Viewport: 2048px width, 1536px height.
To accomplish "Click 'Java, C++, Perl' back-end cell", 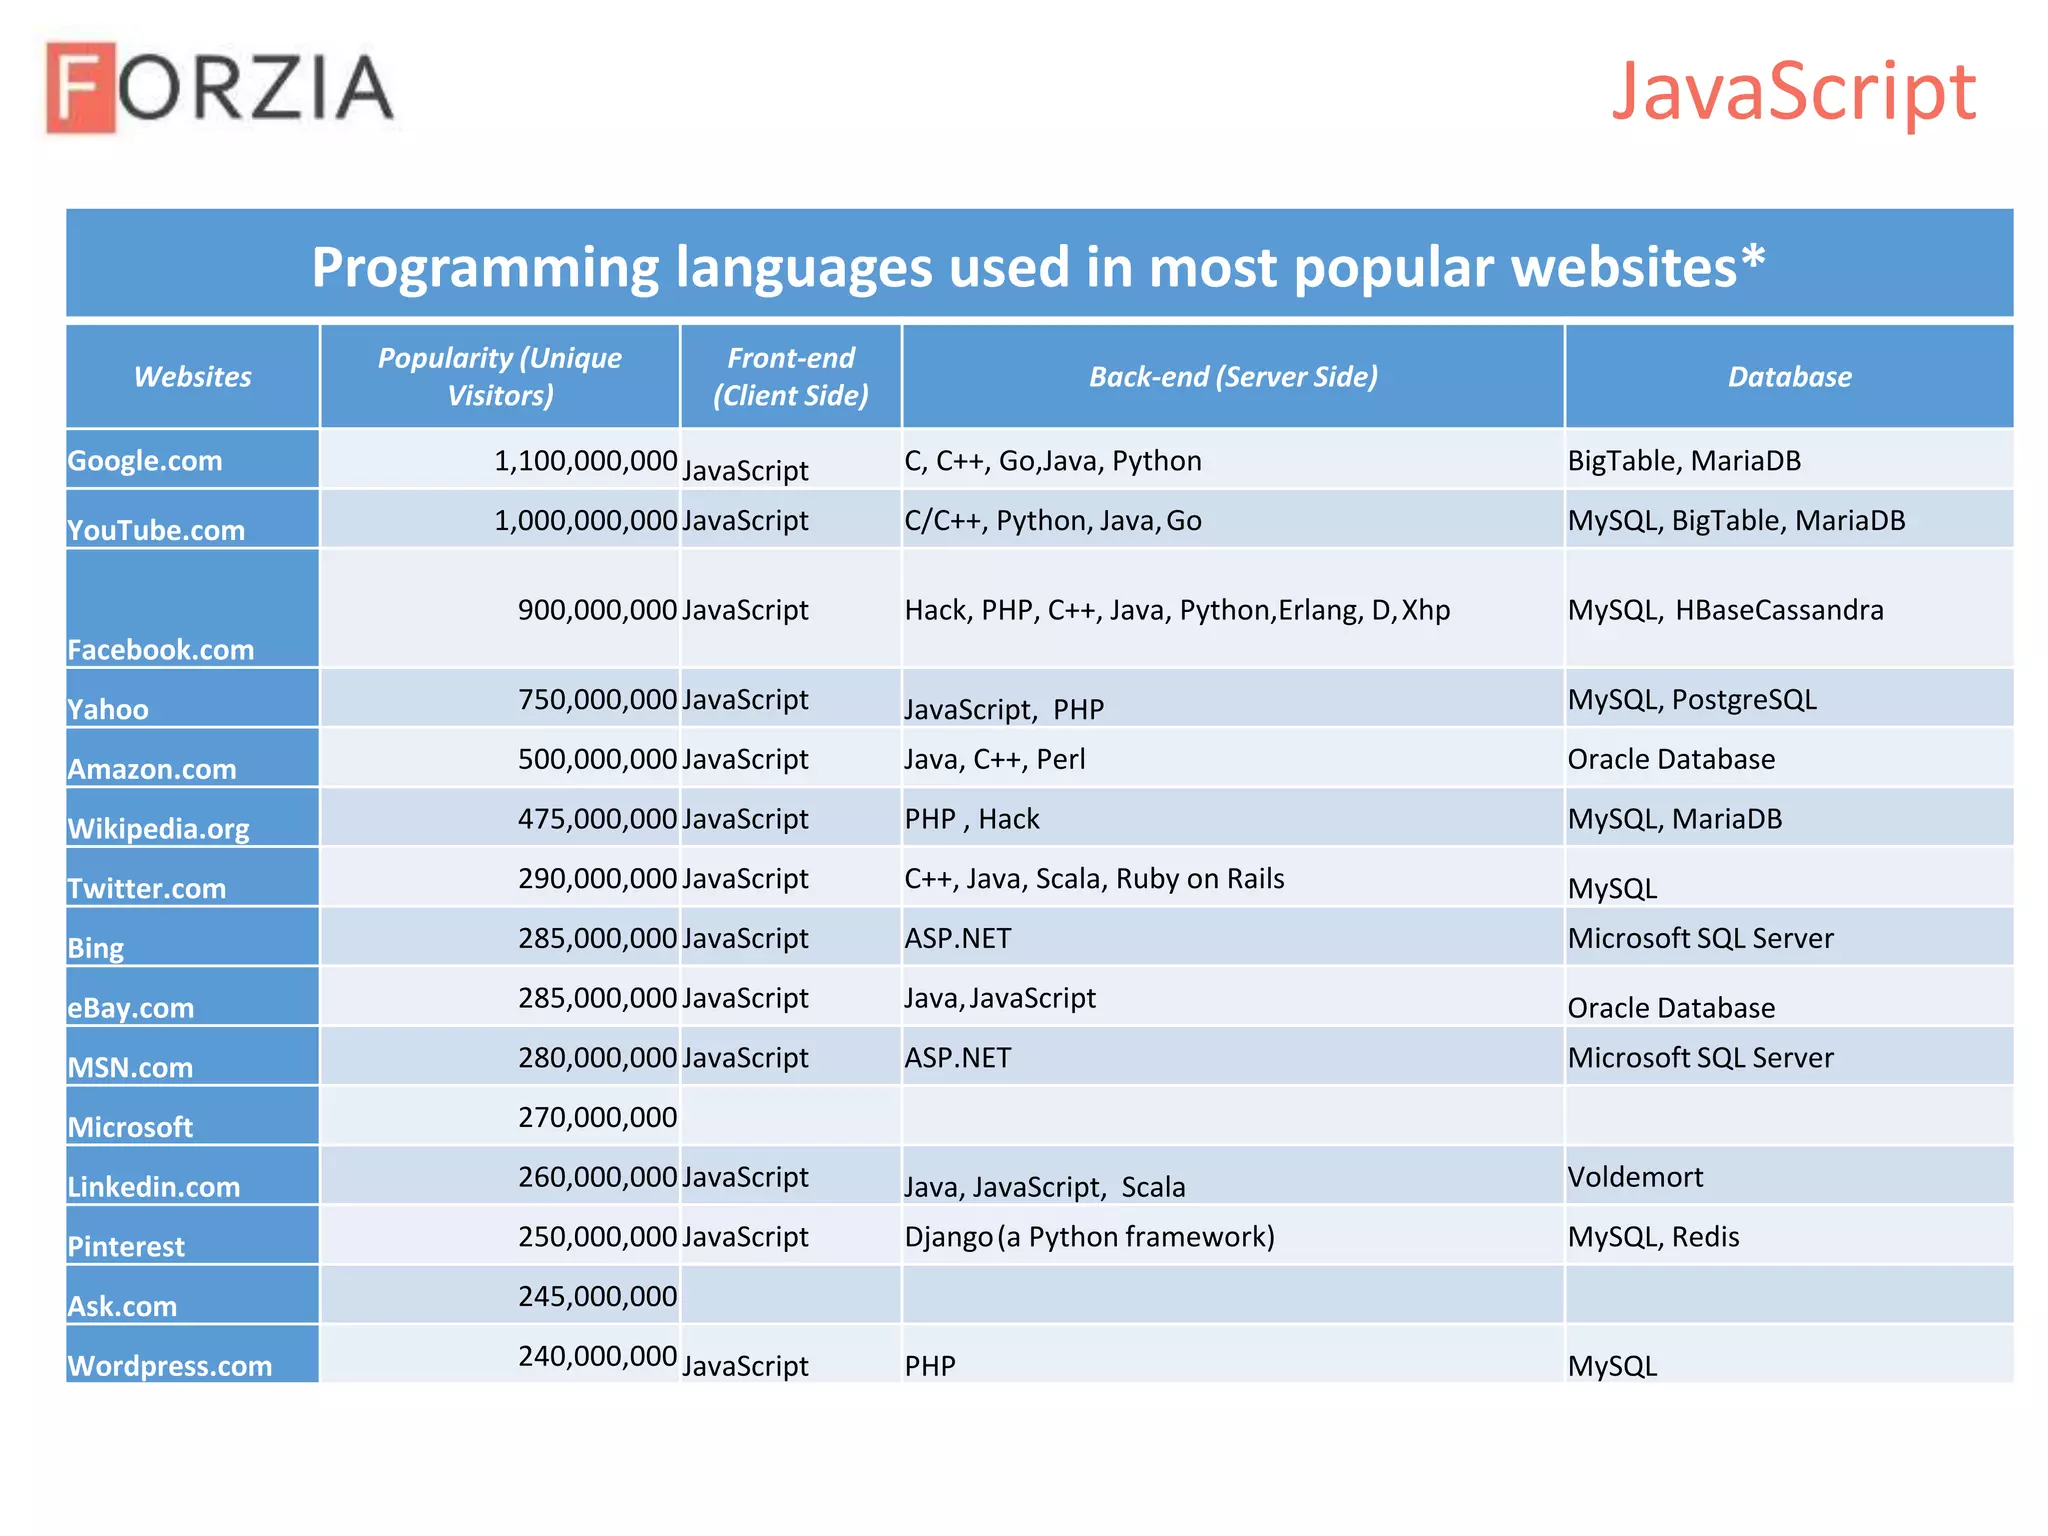I will tap(995, 760).
